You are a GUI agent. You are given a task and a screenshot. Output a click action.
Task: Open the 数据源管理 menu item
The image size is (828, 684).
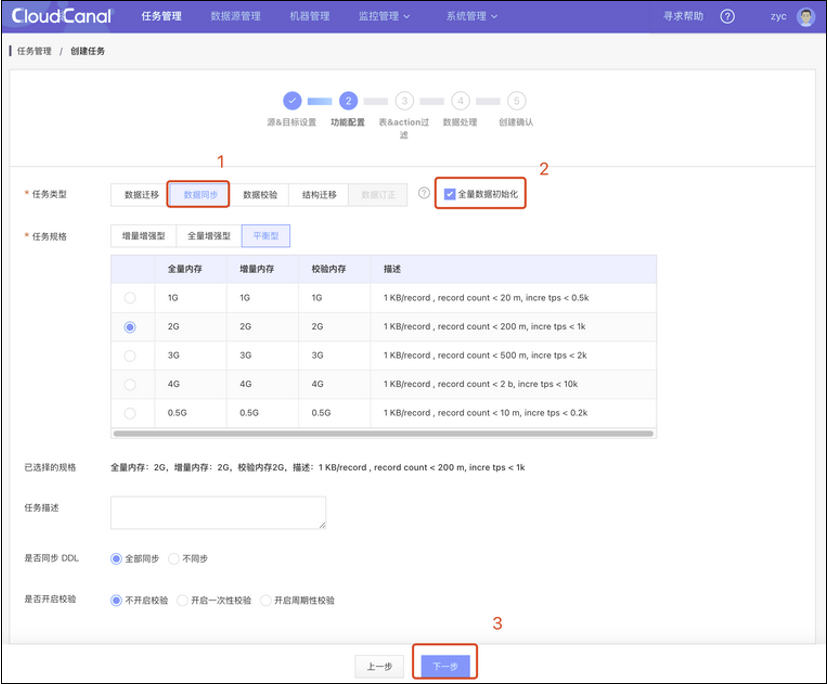[x=236, y=17]
